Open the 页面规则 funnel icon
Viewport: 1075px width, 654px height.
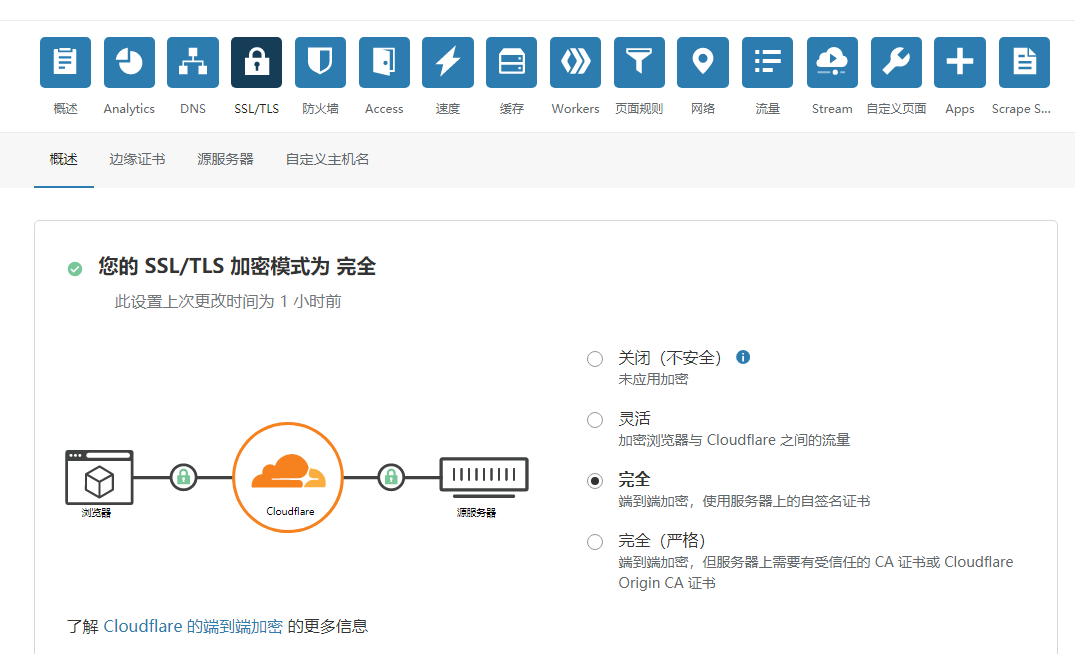point(639,62)
